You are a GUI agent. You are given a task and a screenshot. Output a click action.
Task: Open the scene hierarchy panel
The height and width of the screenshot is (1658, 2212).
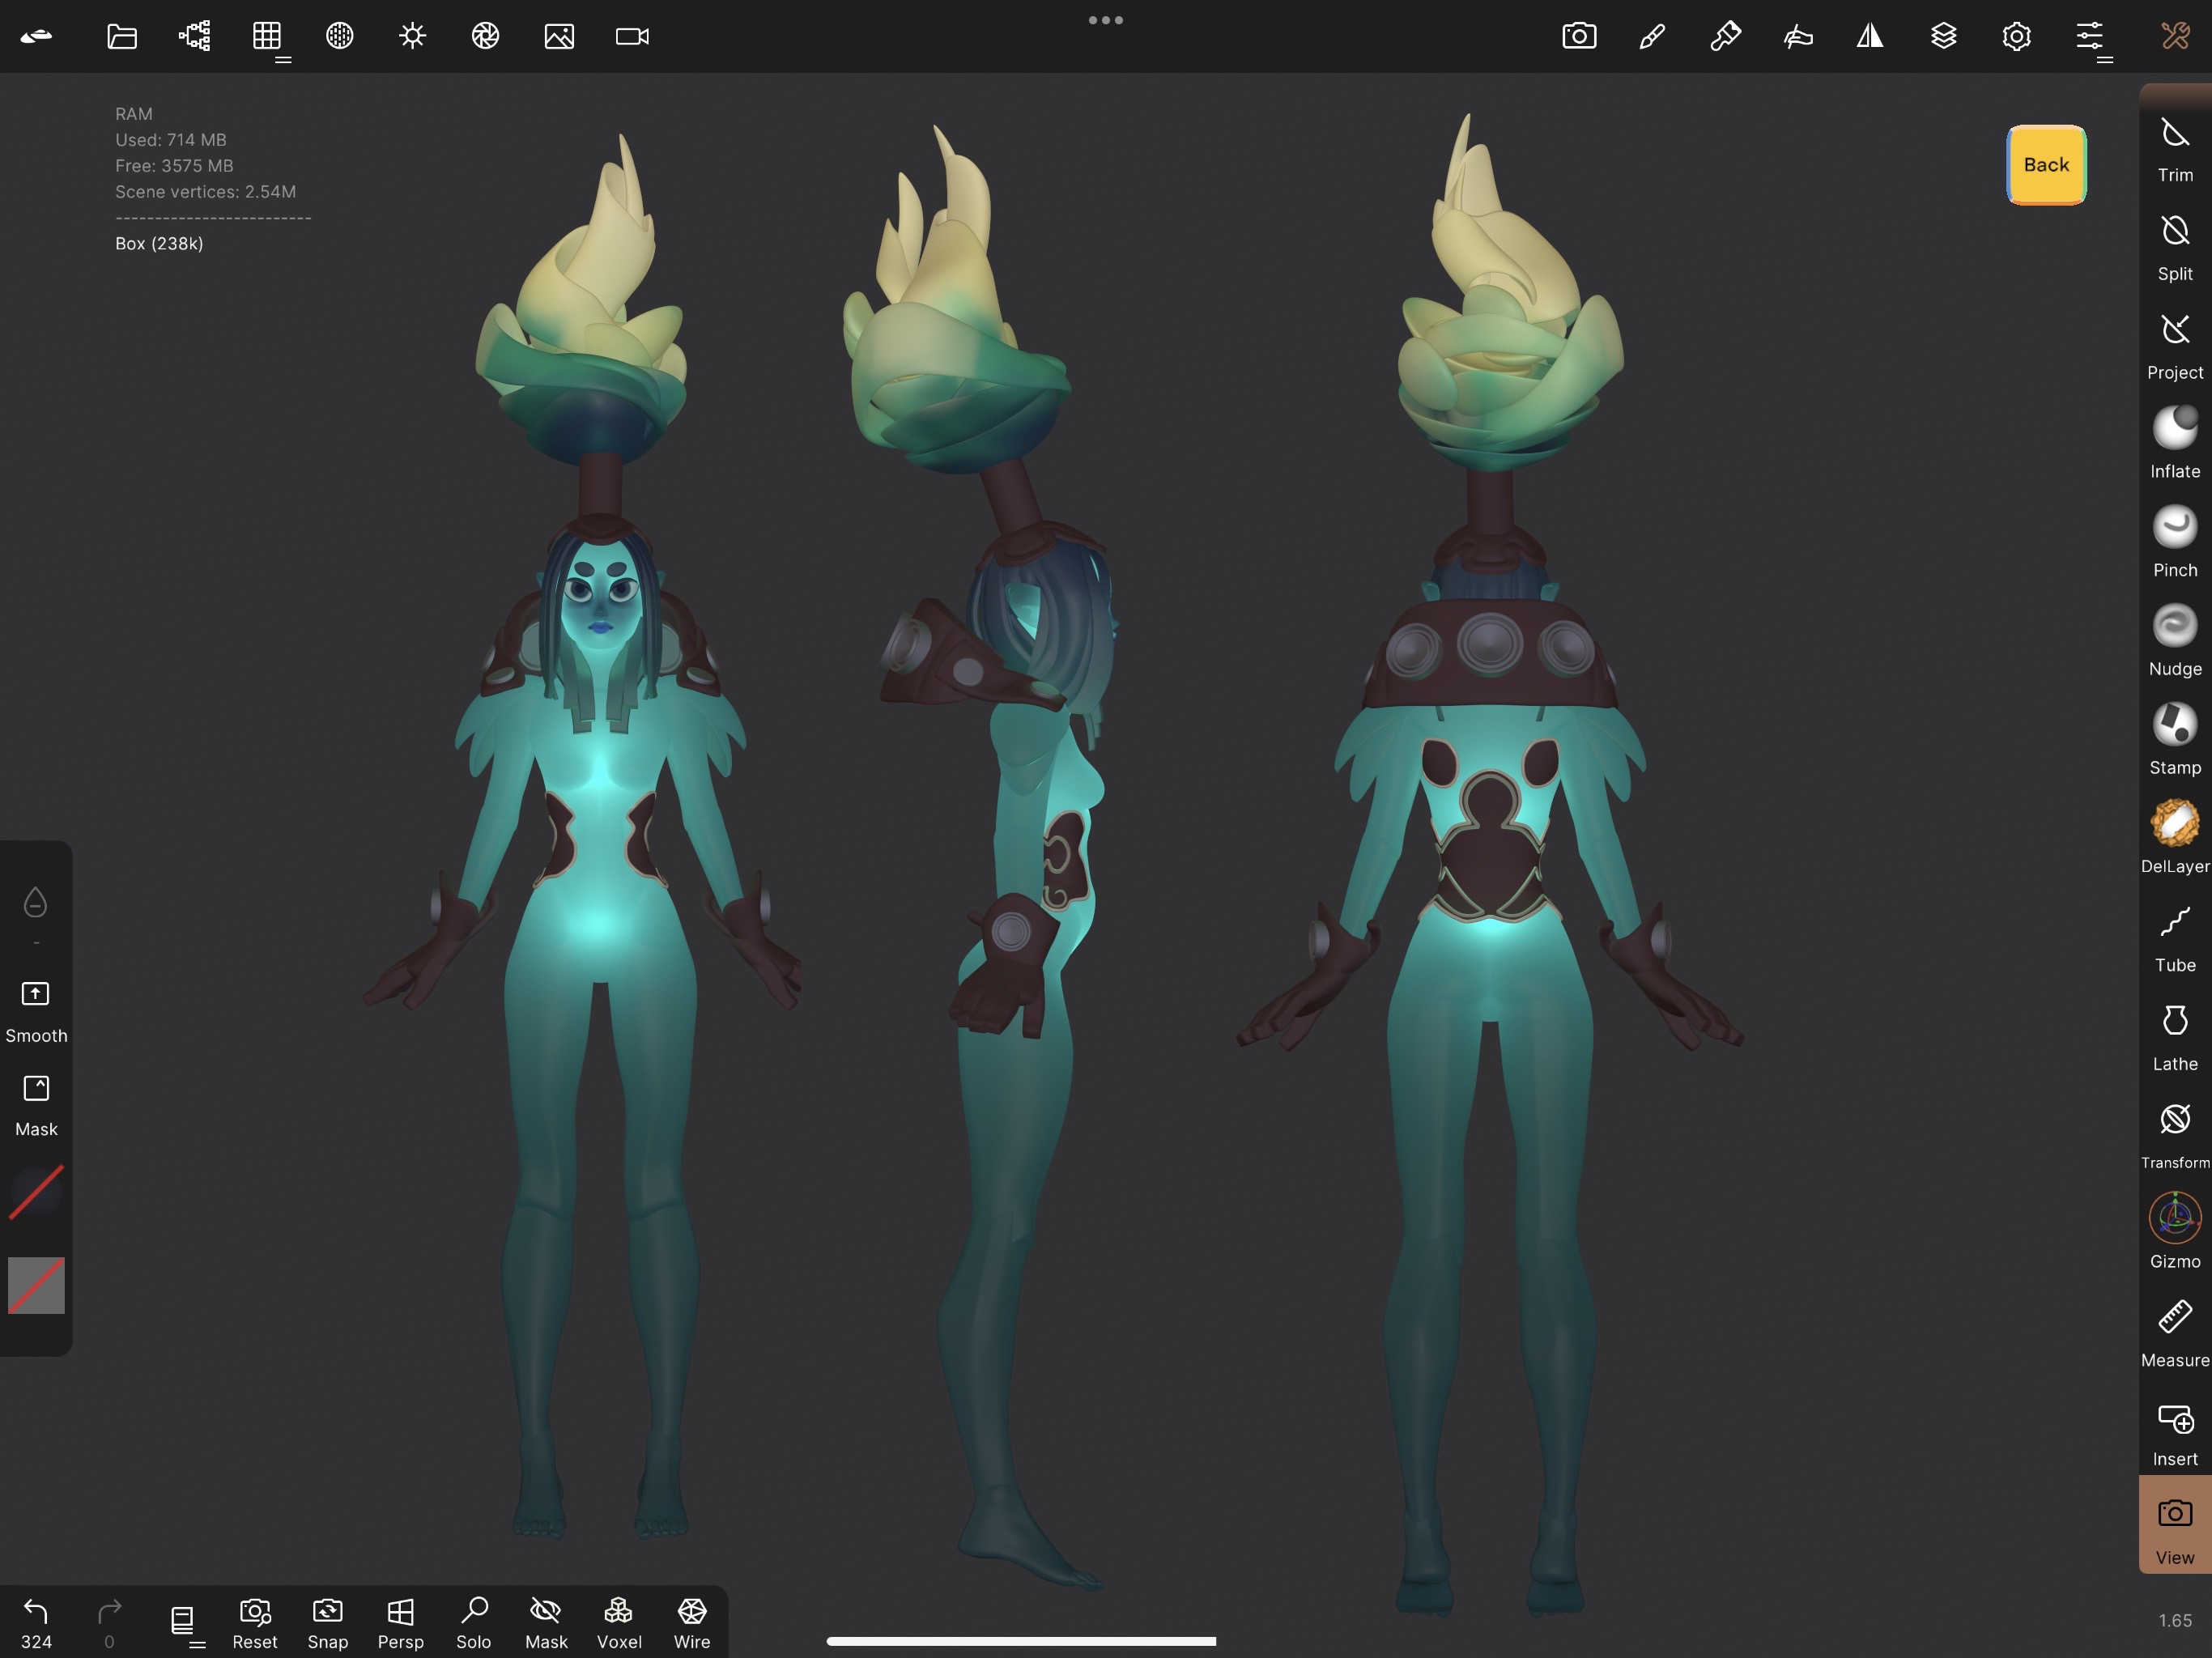(194, 37)
